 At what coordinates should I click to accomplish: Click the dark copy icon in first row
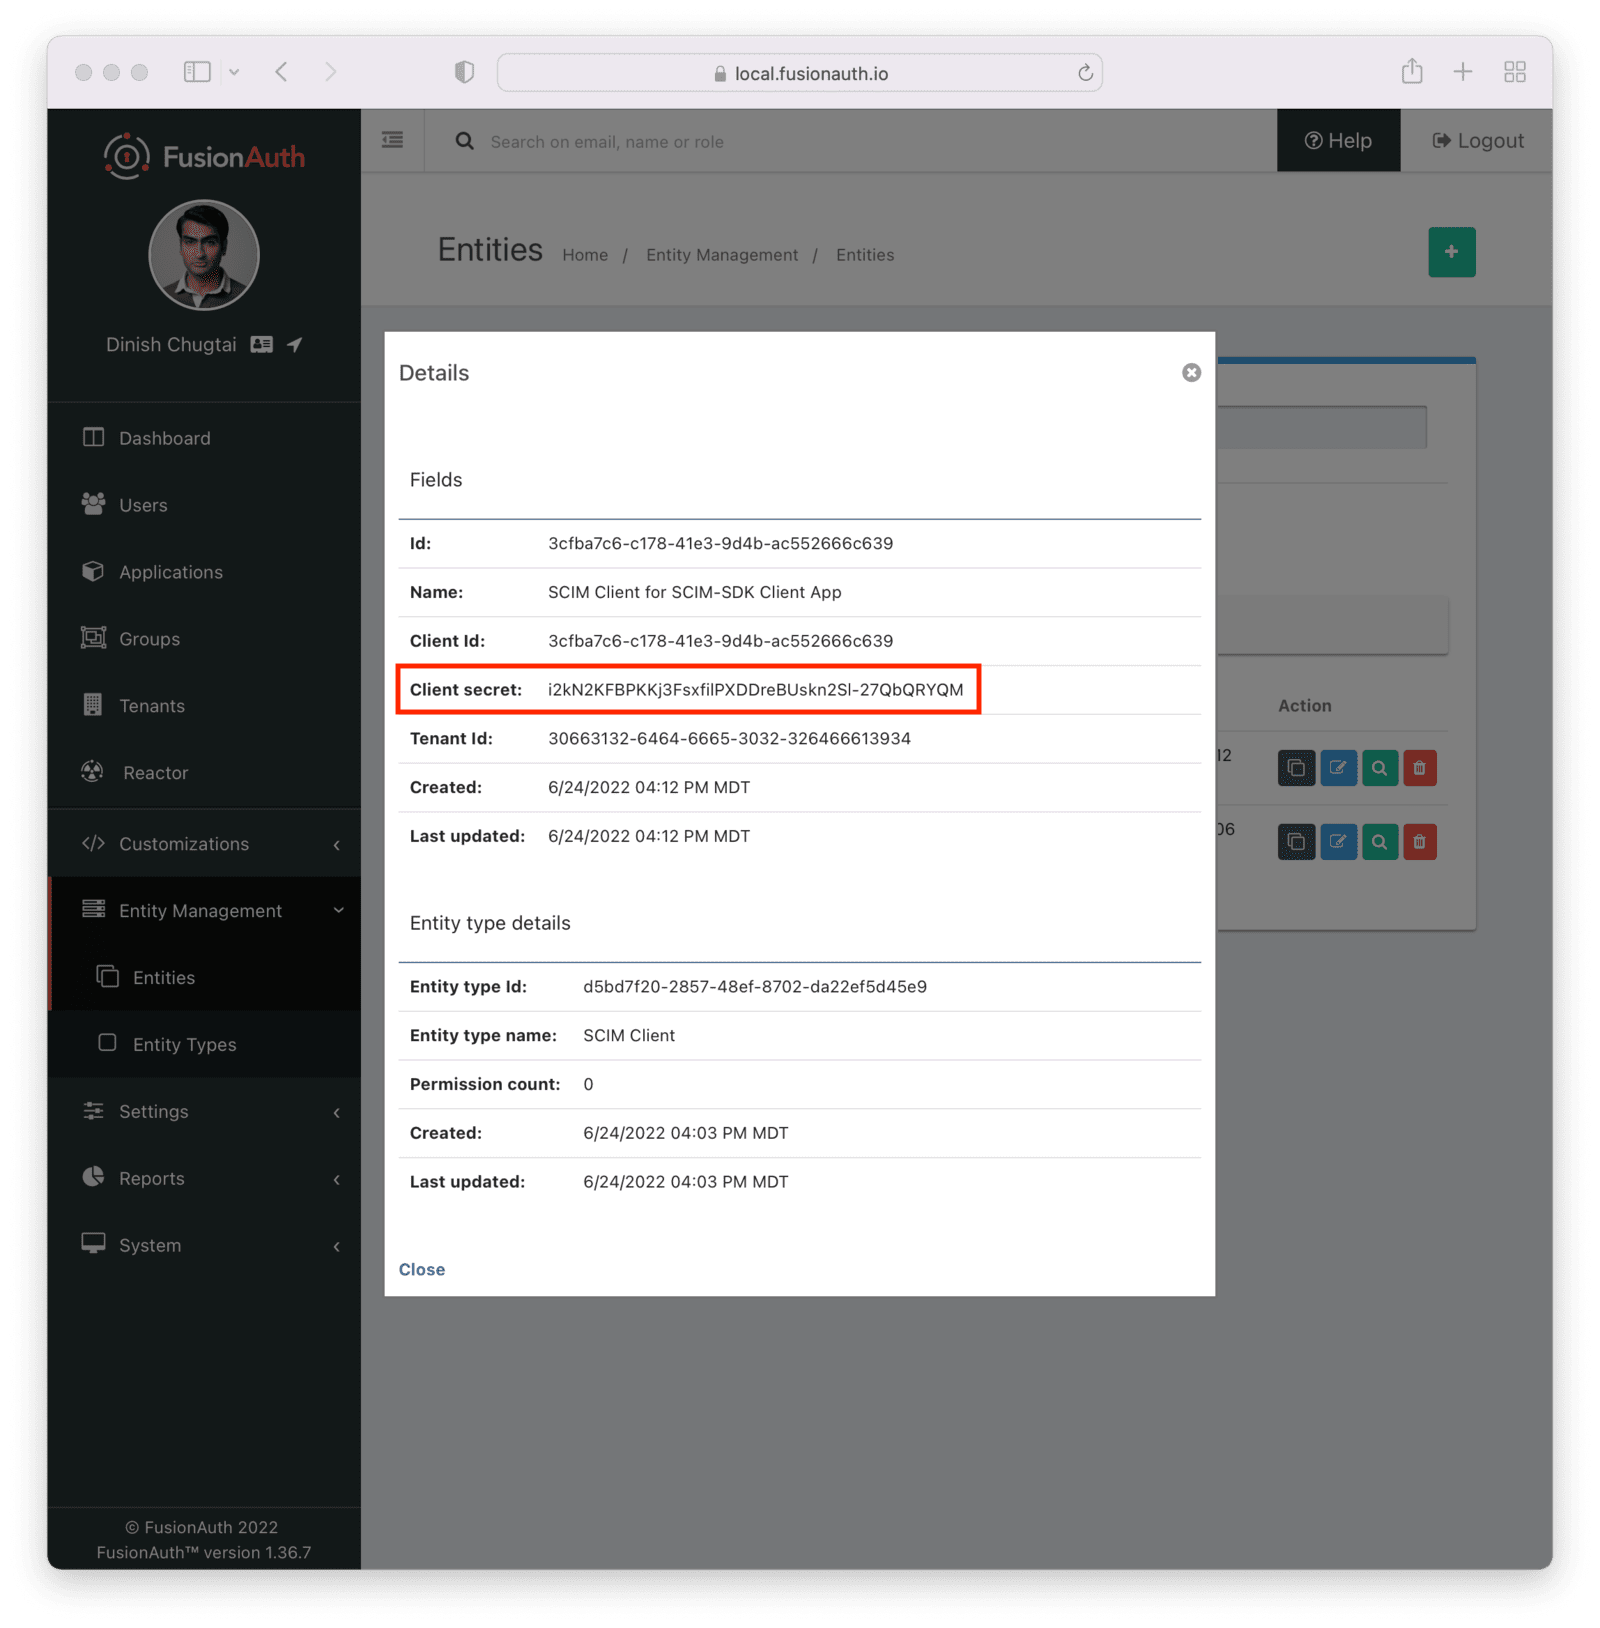[1296, 768]
